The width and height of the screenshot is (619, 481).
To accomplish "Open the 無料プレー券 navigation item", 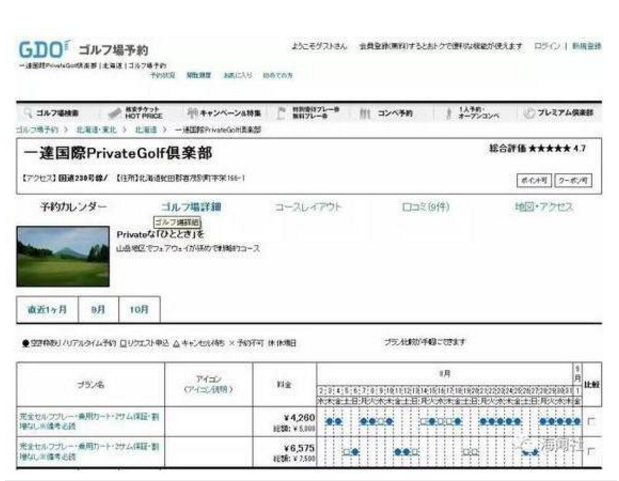I will (x=308, y=113).
